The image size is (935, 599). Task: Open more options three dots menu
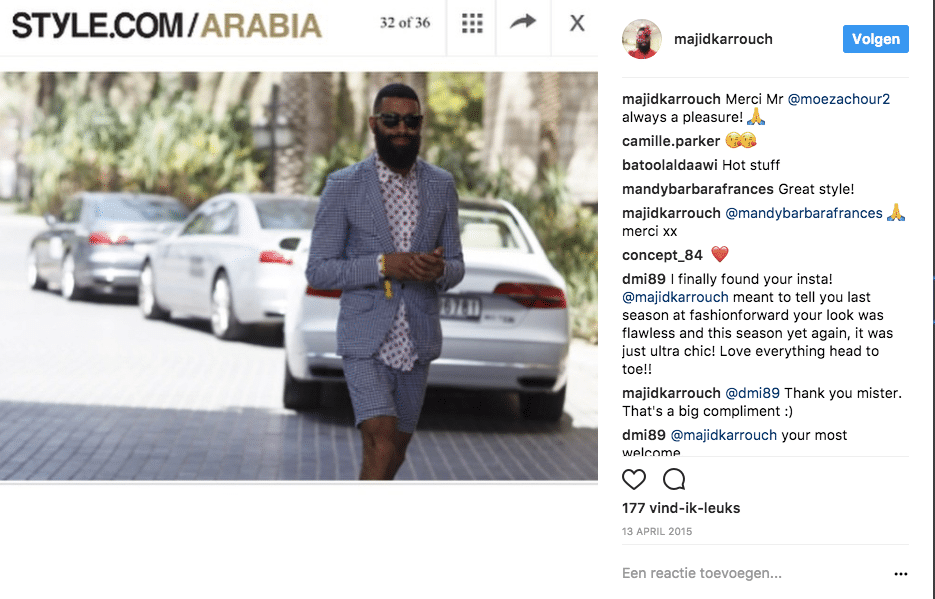tap(900, 574)
